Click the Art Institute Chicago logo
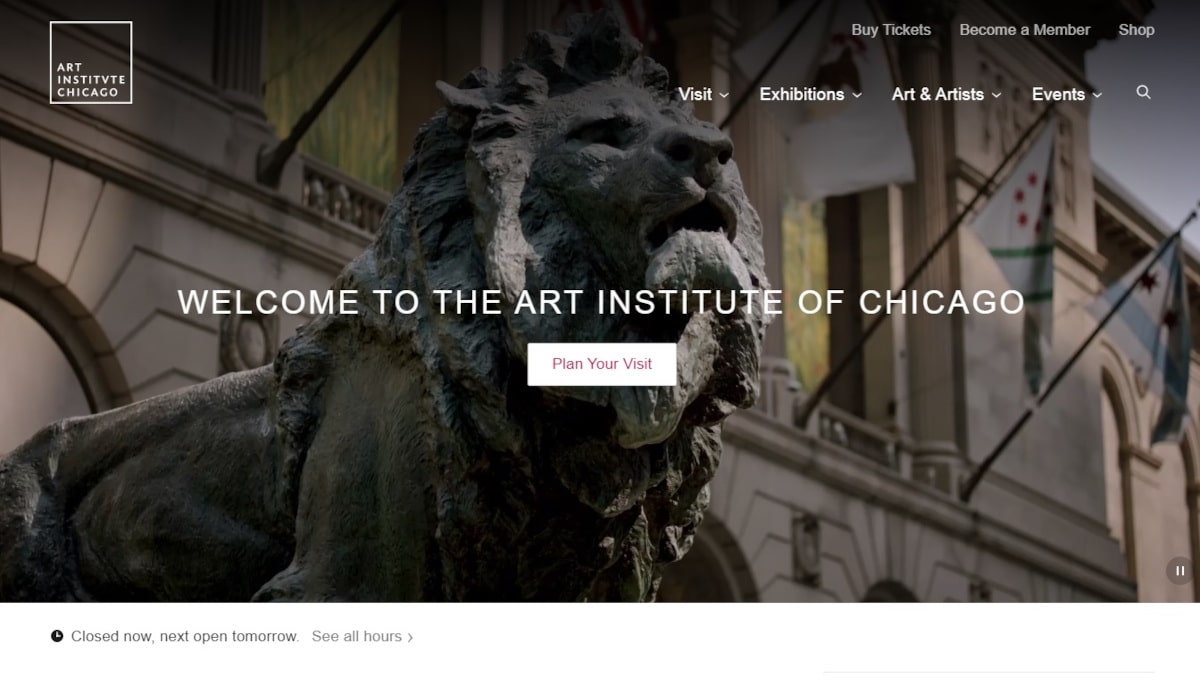The width and height of the screenshot is (1200, 686). [91, 63]
